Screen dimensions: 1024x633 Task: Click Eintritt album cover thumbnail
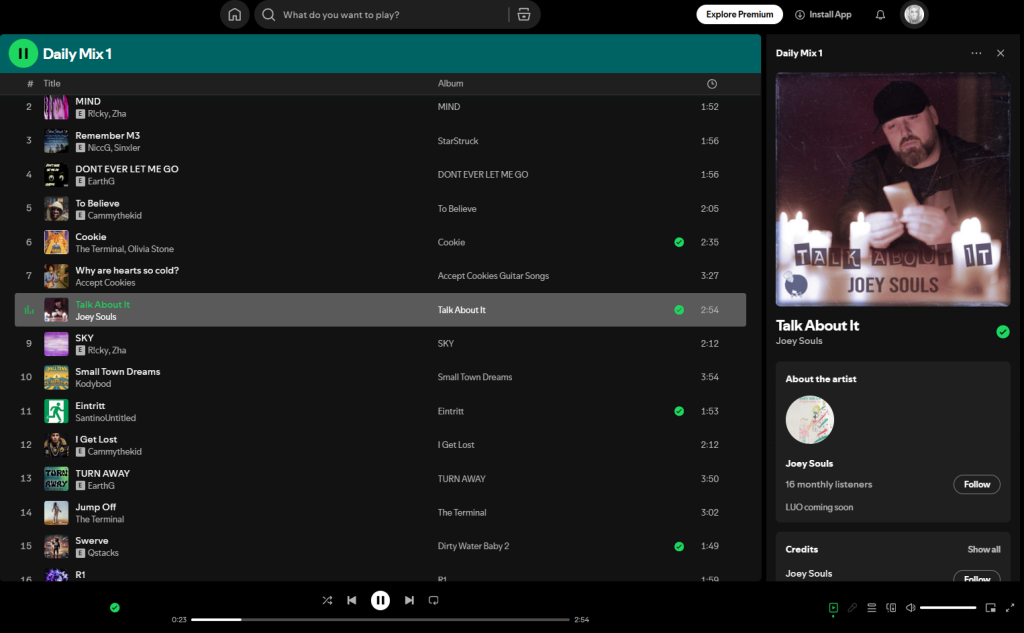(x=56, y=411)
